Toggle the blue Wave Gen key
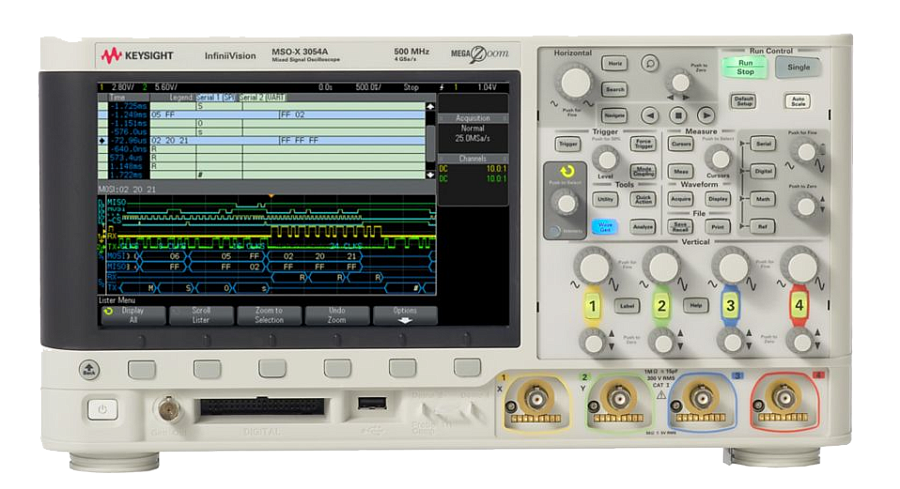 605,226
